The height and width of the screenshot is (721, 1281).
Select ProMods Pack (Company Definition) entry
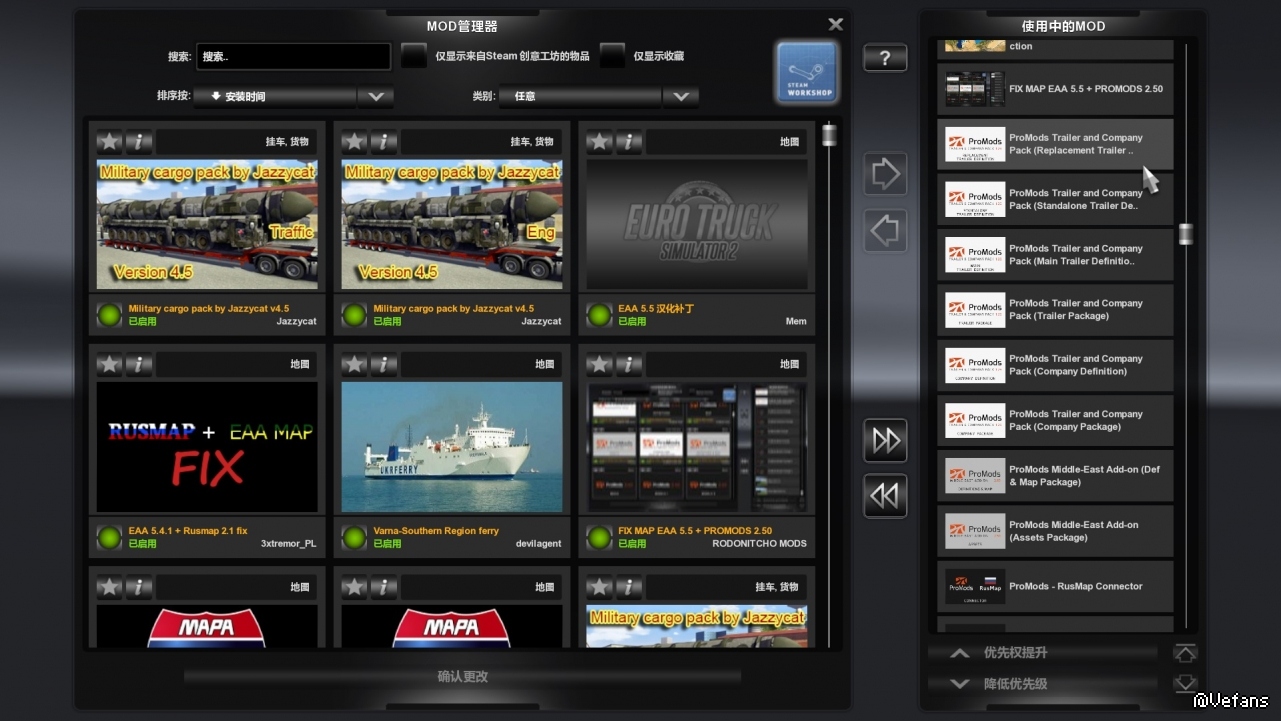[1055, 365]
